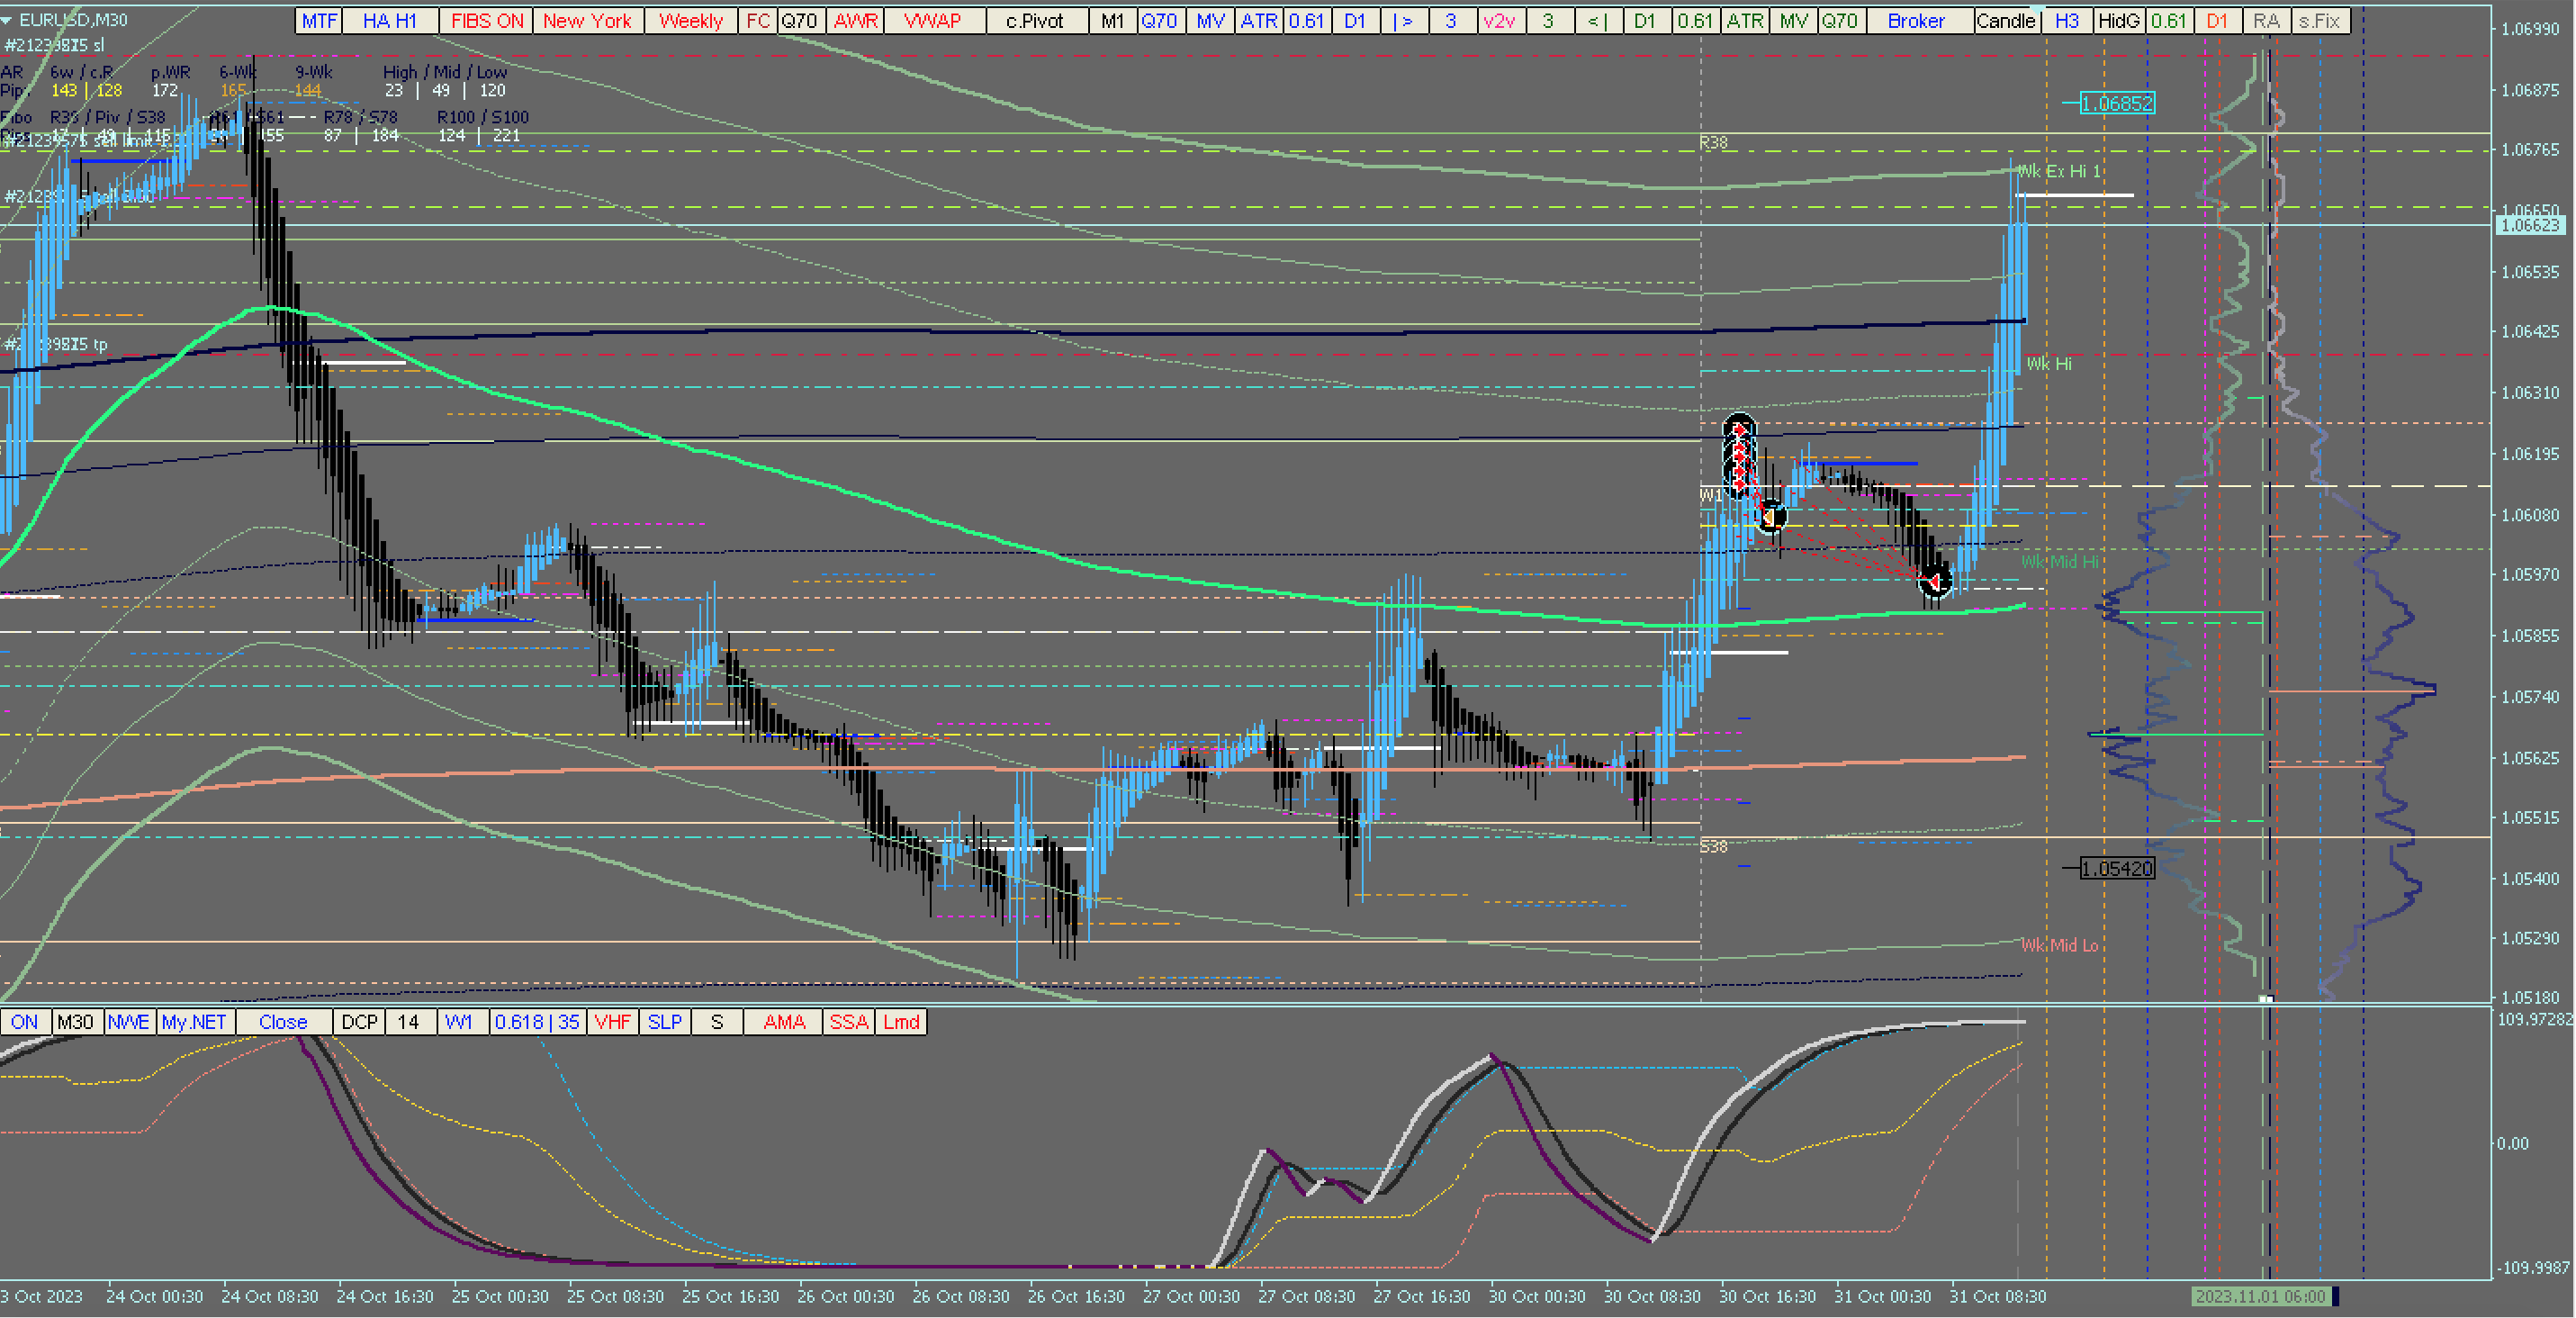Image resolution: width=2576 pixels, height=1318 pixels.
Task: Click the AWR range button
Action: tap(855, 20)
